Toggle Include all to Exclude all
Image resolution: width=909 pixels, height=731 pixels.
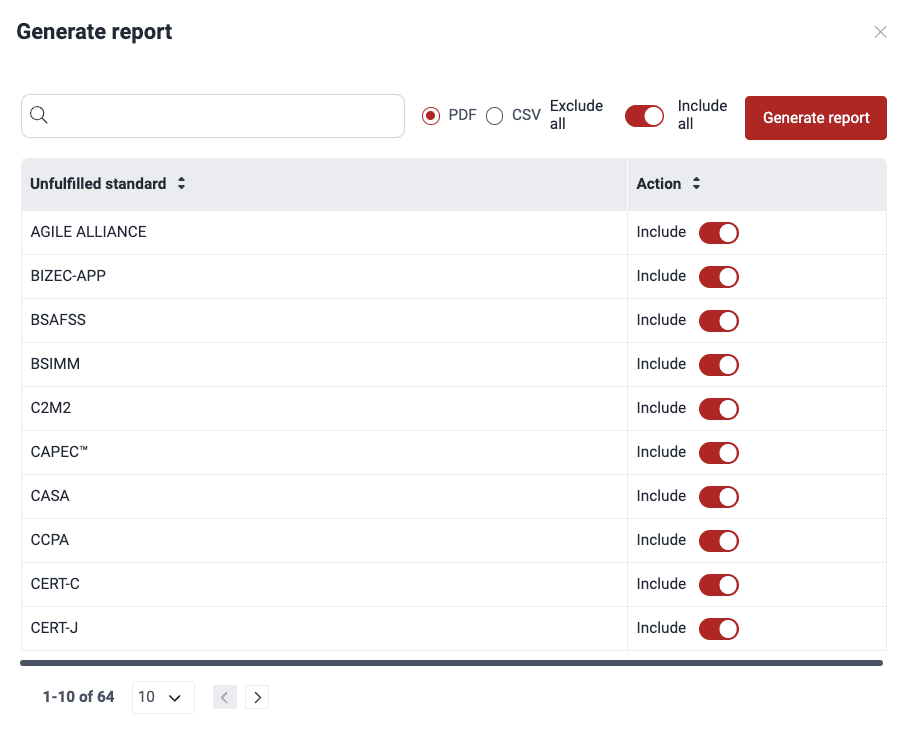pos(644,116)
